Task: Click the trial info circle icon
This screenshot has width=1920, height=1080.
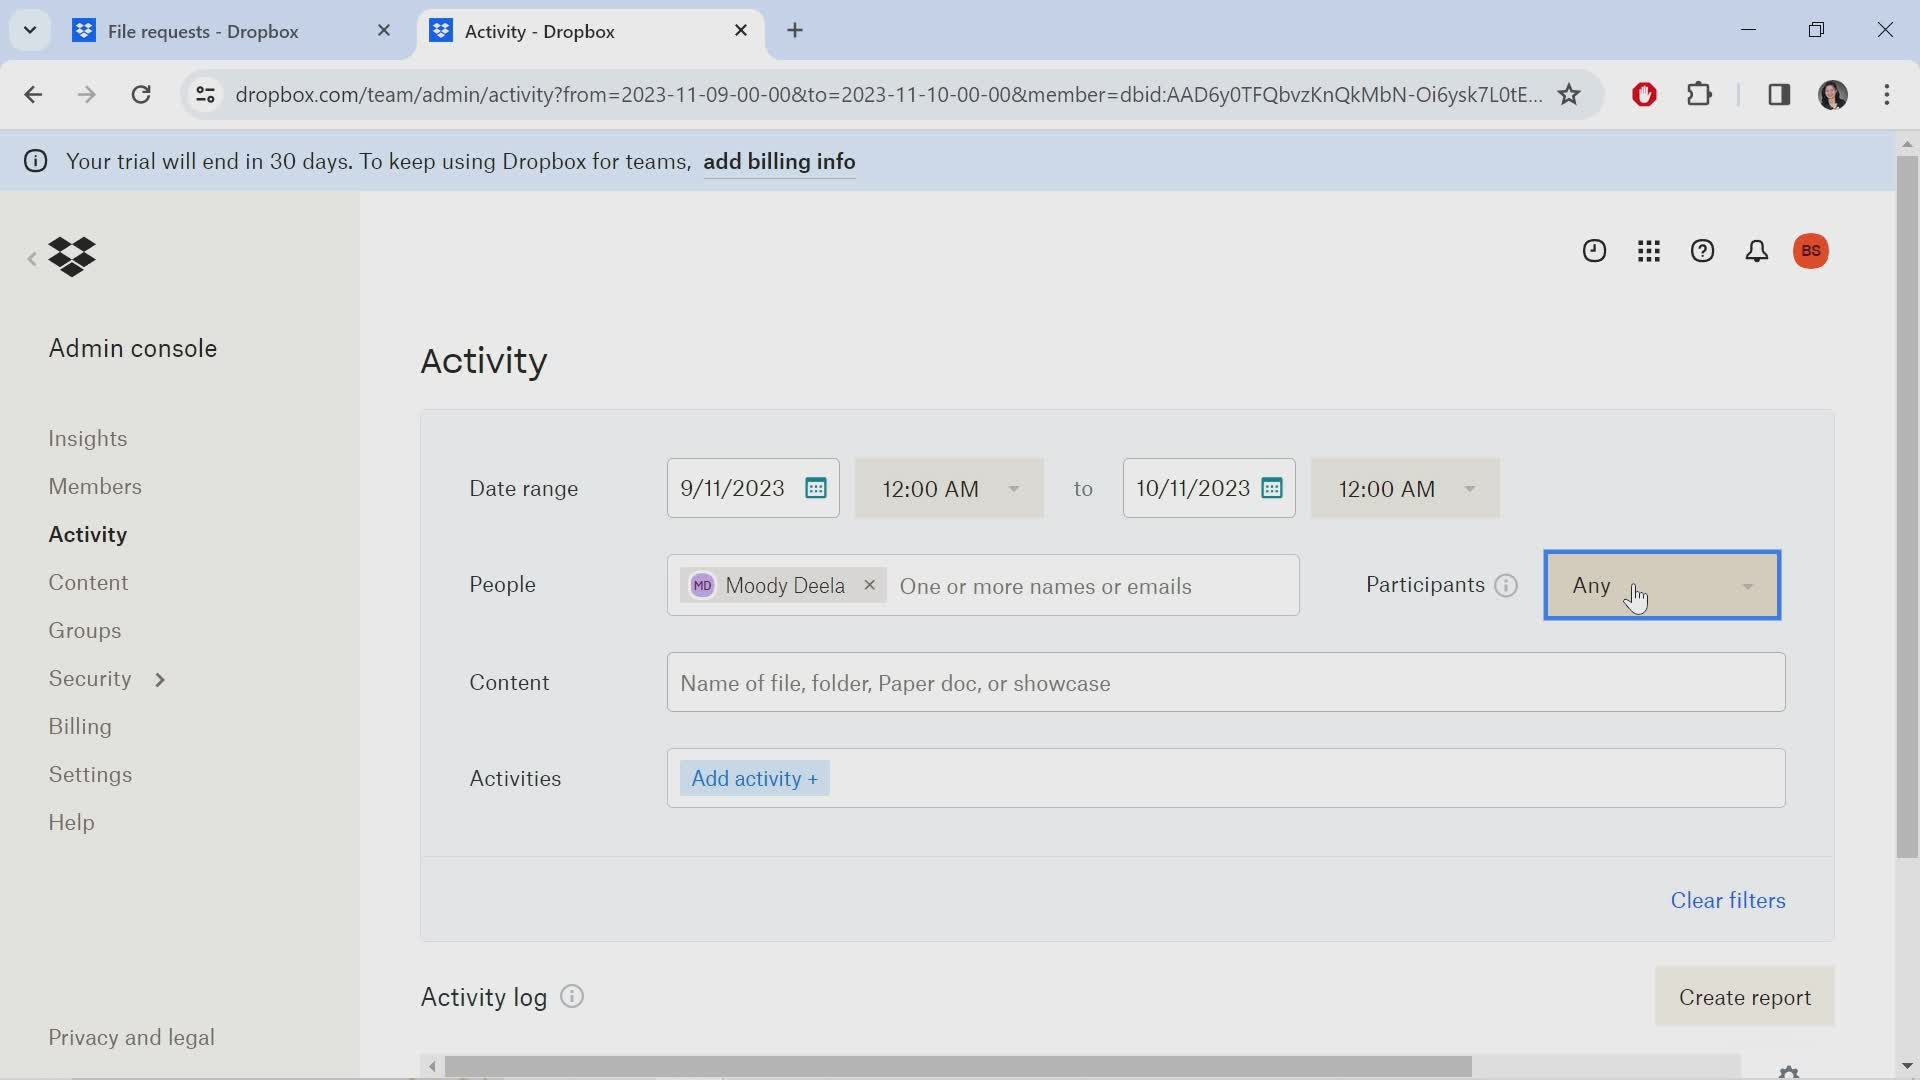Action: [x=36, y=161]
